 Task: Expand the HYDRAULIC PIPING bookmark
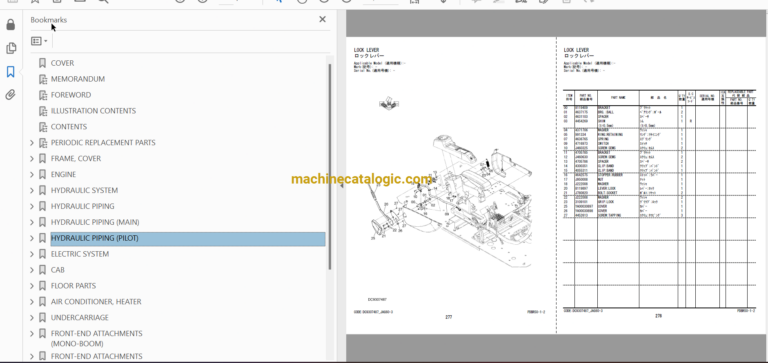32,206
